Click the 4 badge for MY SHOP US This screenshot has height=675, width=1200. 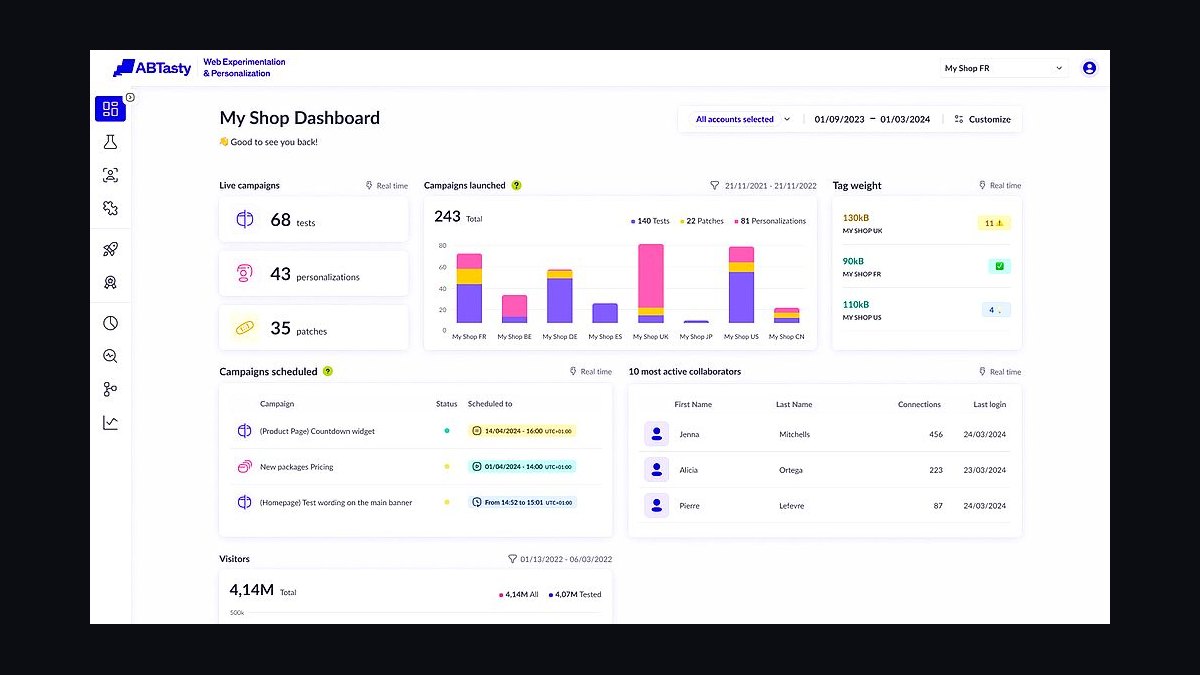click(995, 310)
